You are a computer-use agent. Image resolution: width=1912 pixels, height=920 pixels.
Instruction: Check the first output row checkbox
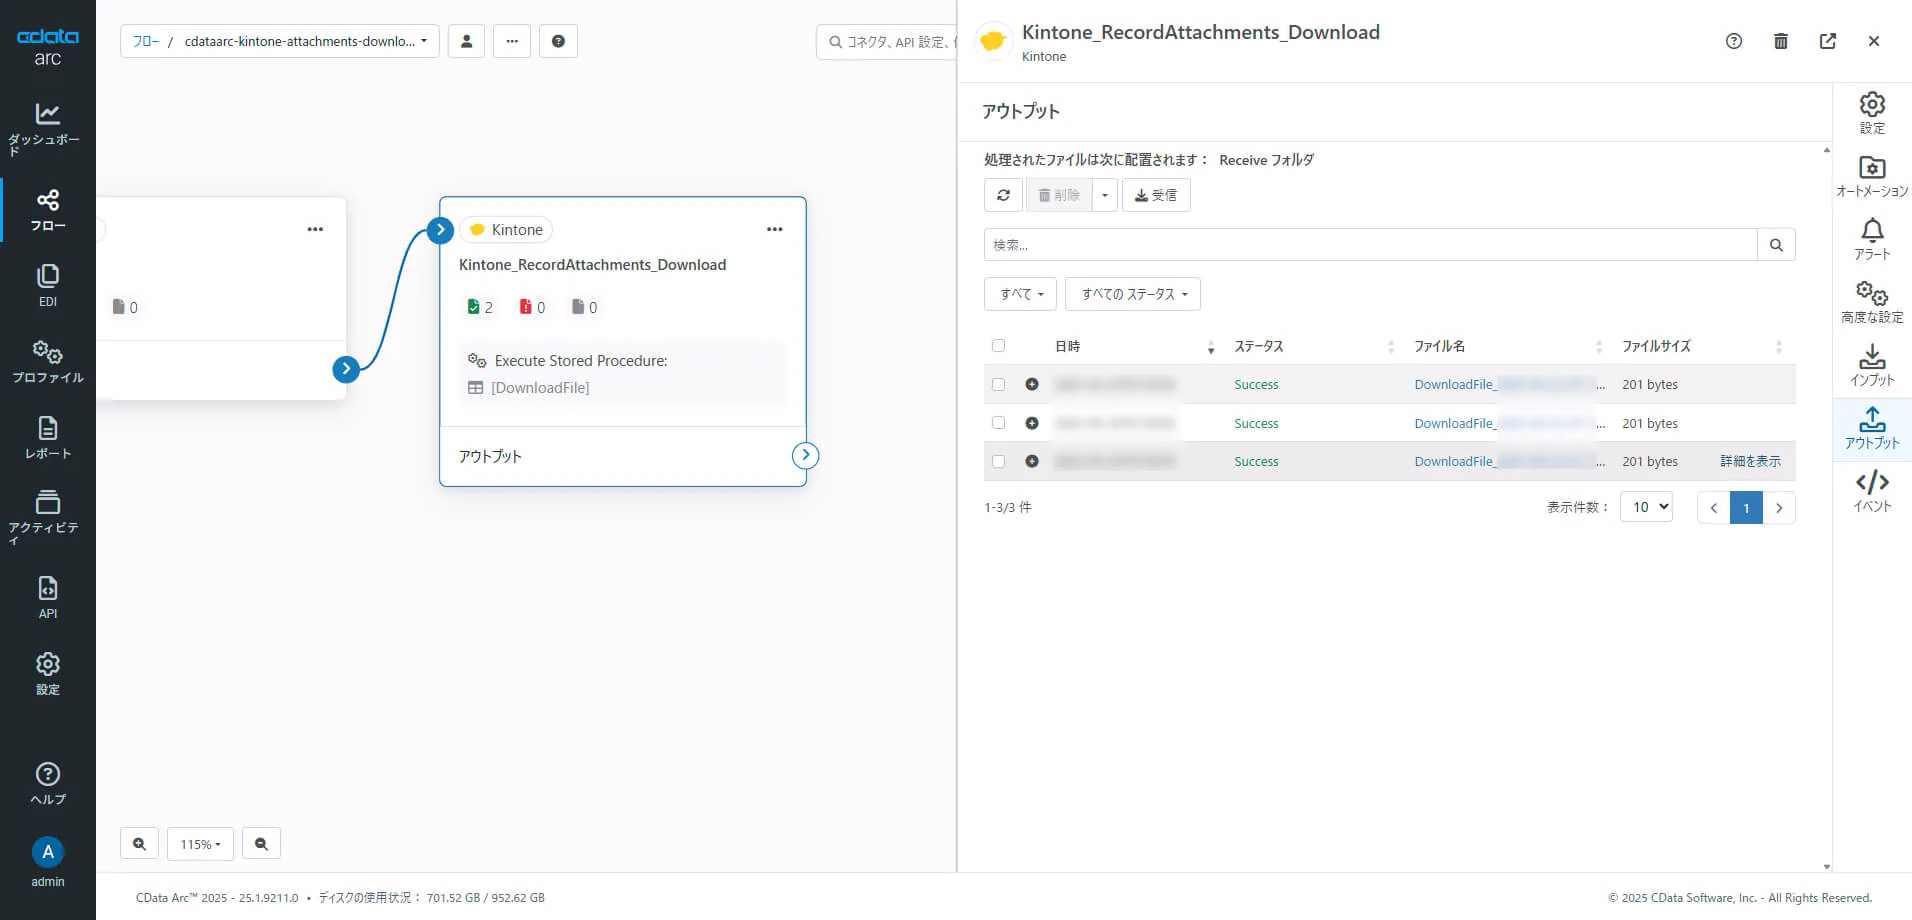[x=998, y=384]
